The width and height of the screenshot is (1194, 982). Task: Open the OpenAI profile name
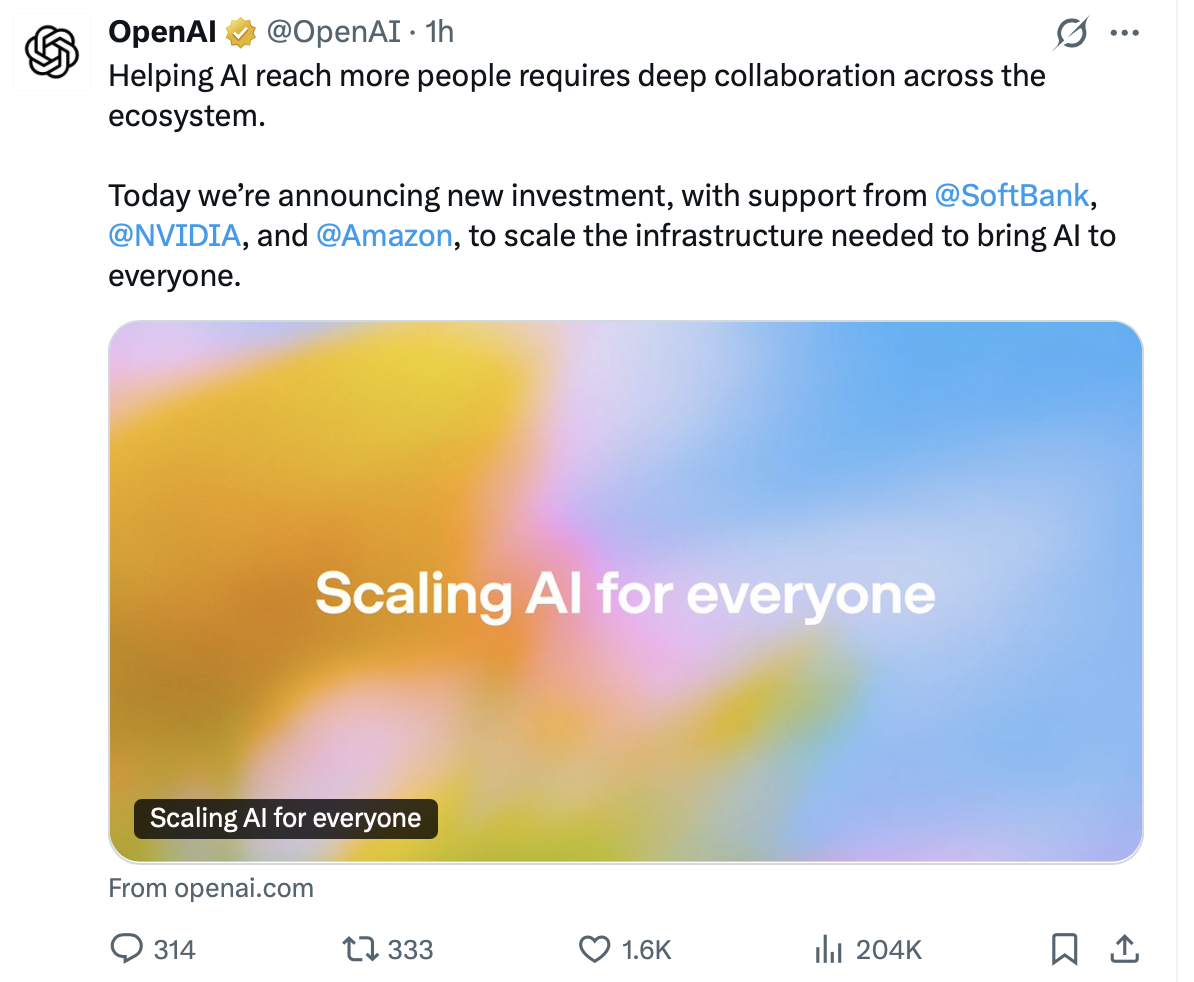point(161,31)
